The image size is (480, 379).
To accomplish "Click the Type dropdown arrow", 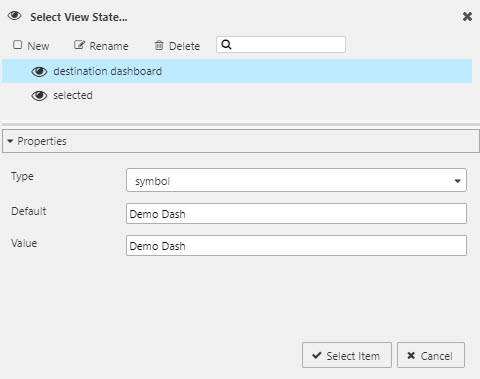I will [457, 181].
